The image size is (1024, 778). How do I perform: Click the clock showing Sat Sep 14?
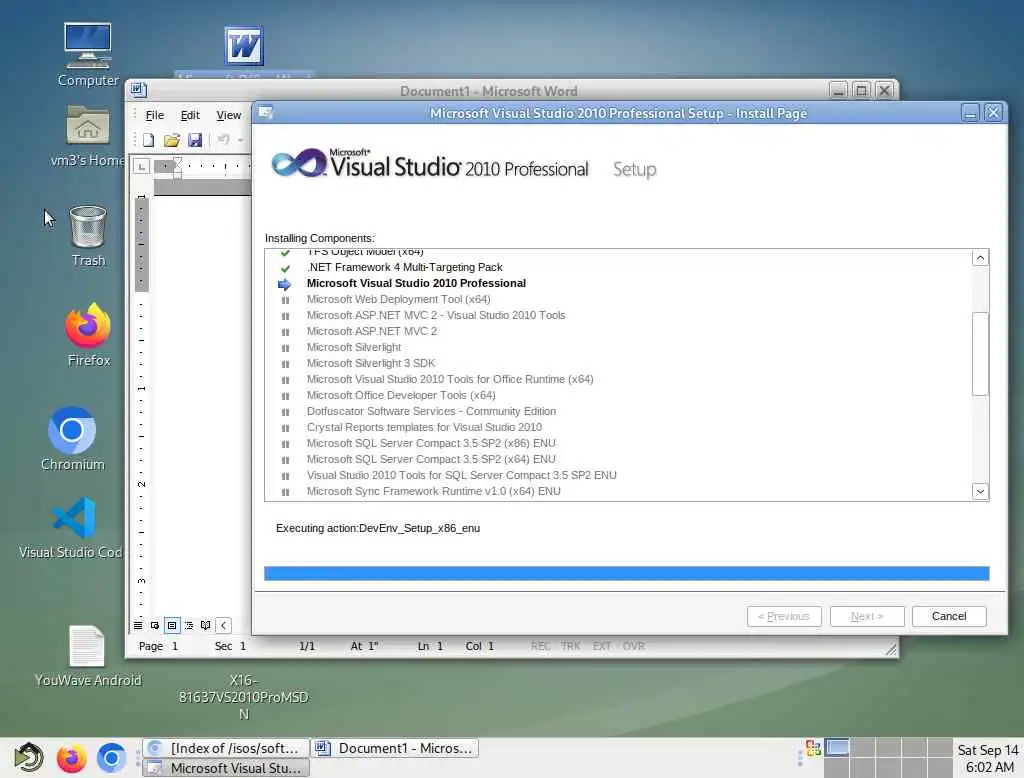click(x=987, y=758)
